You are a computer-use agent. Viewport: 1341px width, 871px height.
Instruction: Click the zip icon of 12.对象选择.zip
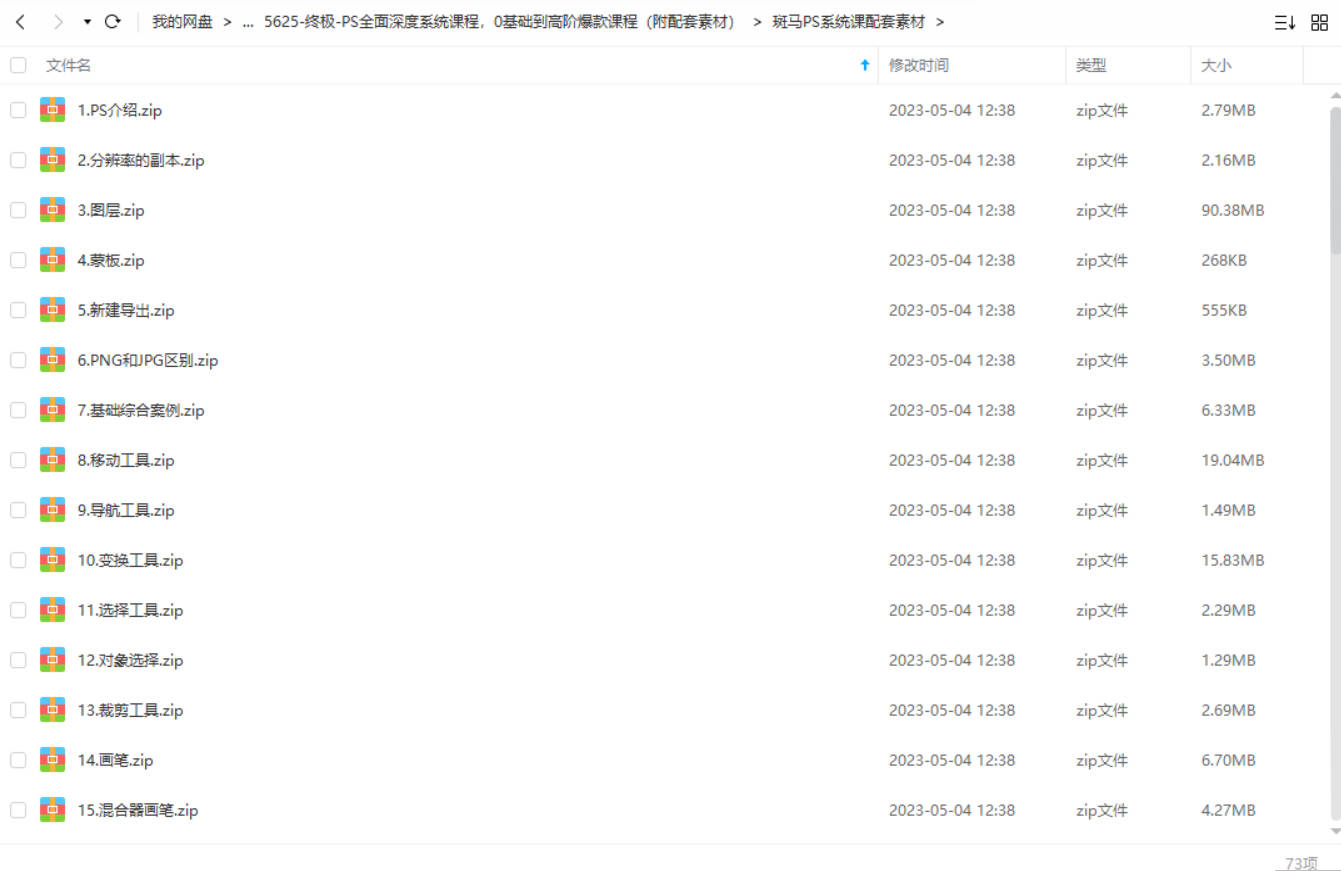(53, 660)
